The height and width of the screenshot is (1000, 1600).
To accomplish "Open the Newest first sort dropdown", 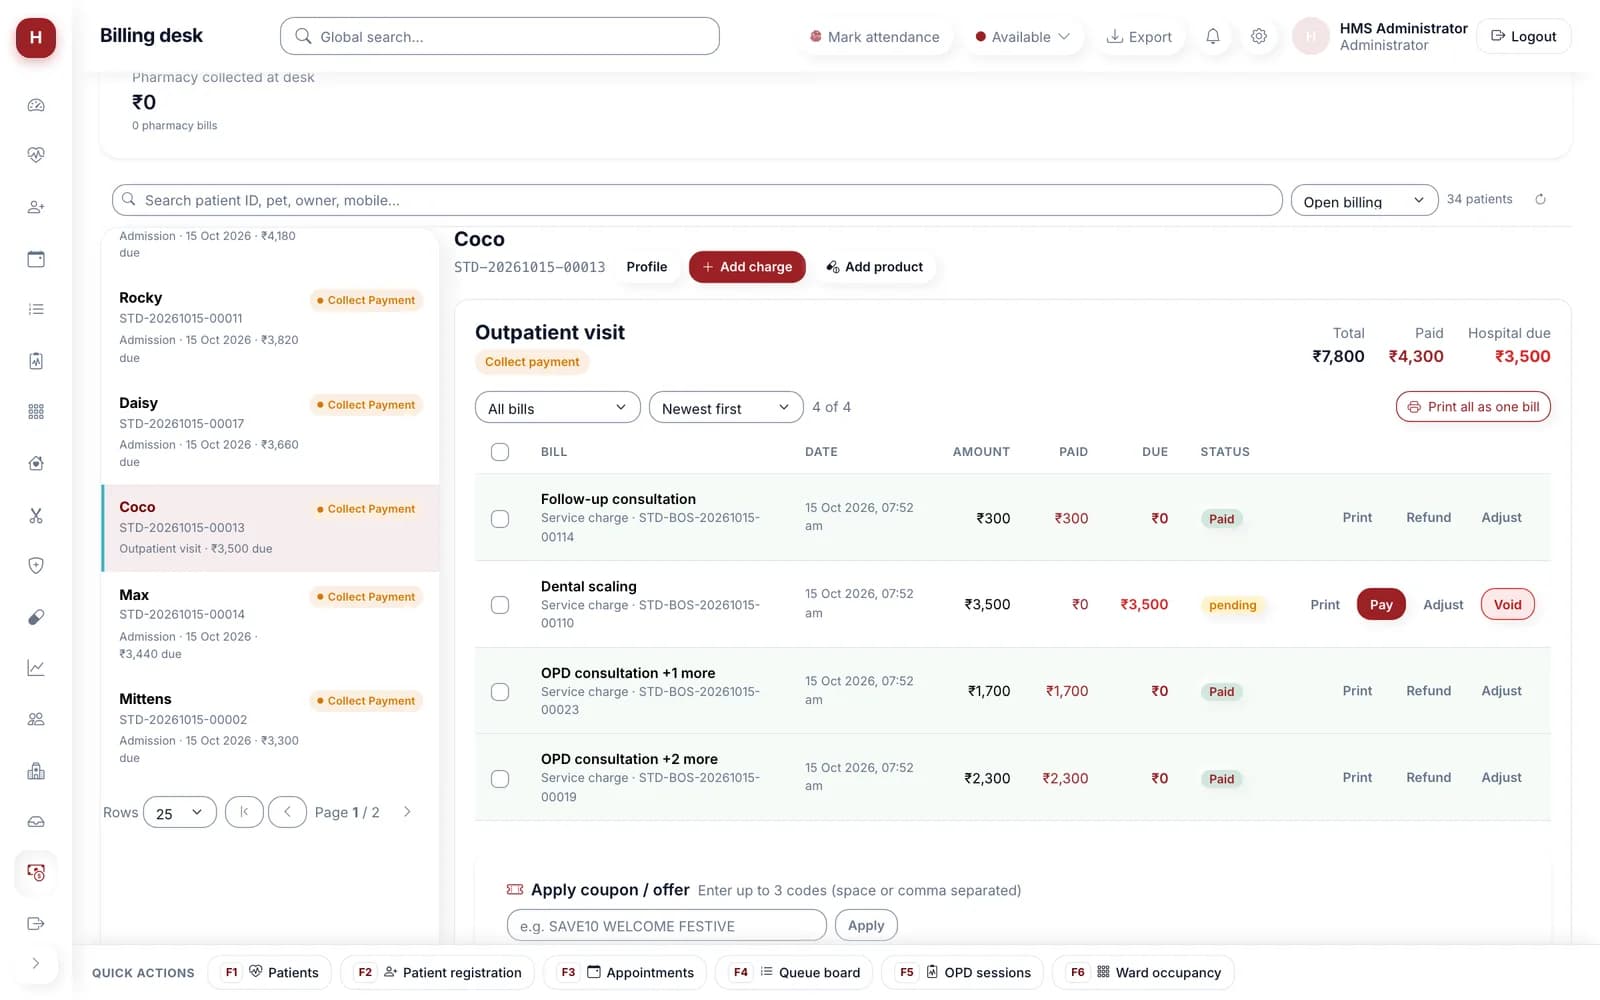I will coord(726,408).
